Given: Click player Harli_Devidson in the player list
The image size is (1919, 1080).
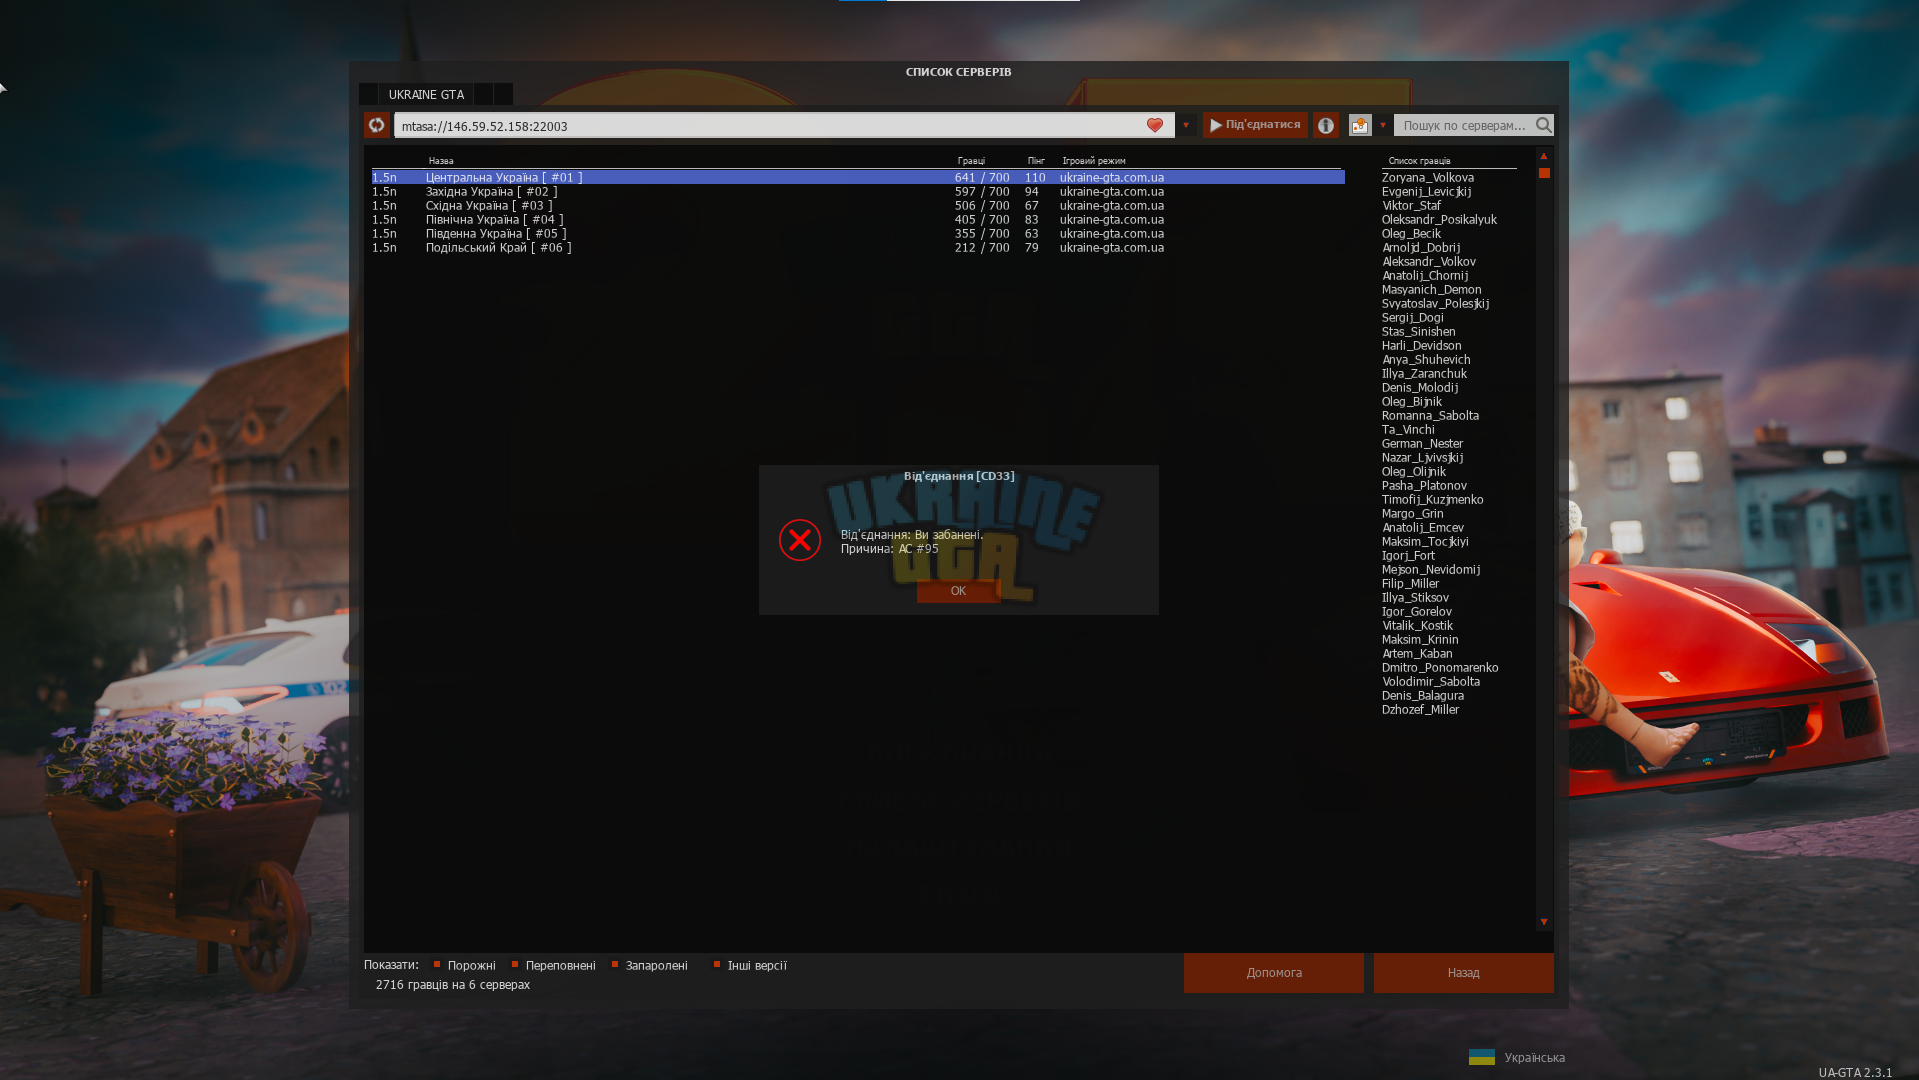Looking at the screenshot, I should point(1422,345).
